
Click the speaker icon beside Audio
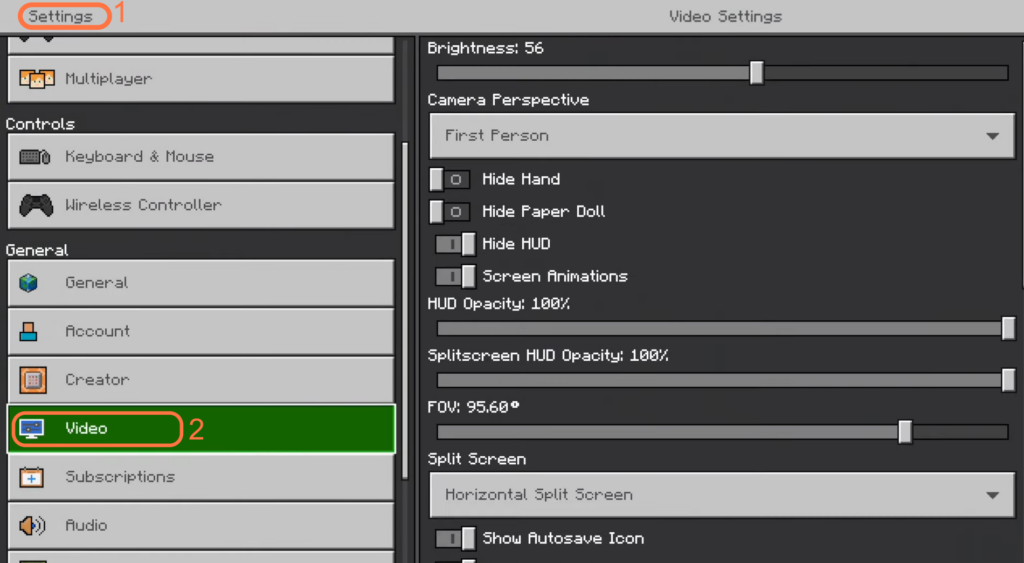point(32,525)
